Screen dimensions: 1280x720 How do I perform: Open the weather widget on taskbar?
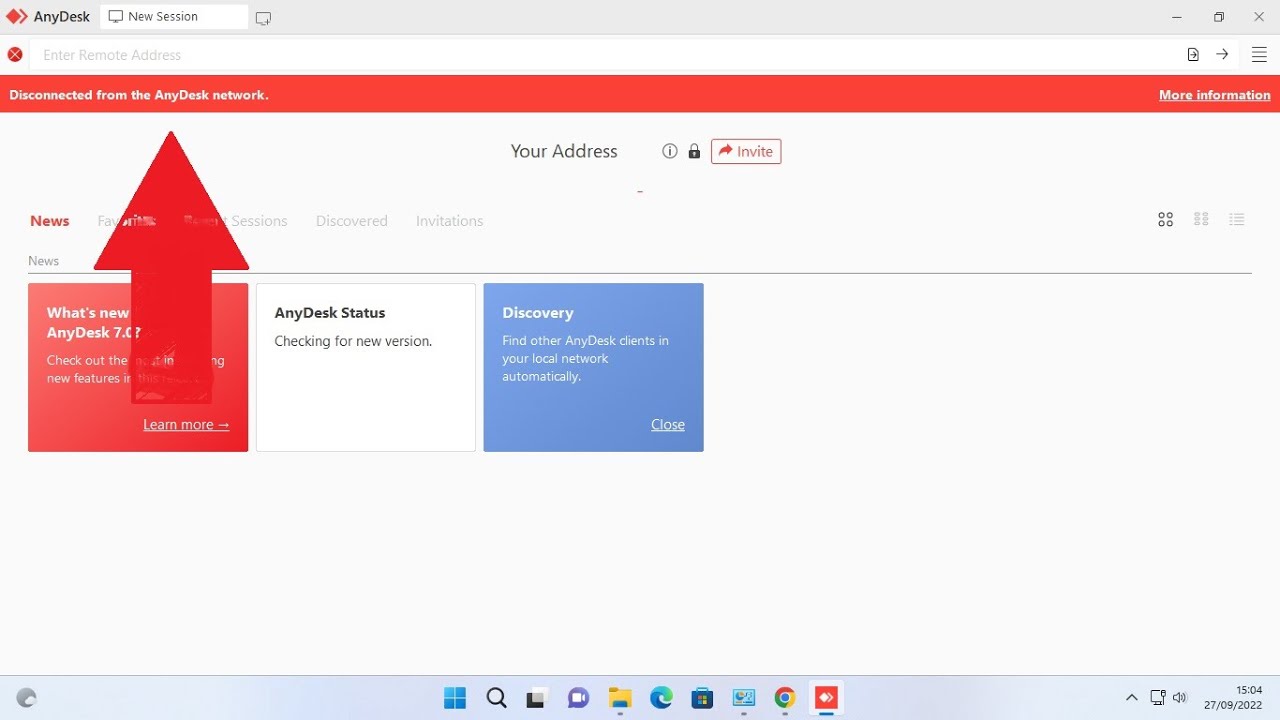pos(27,698)
